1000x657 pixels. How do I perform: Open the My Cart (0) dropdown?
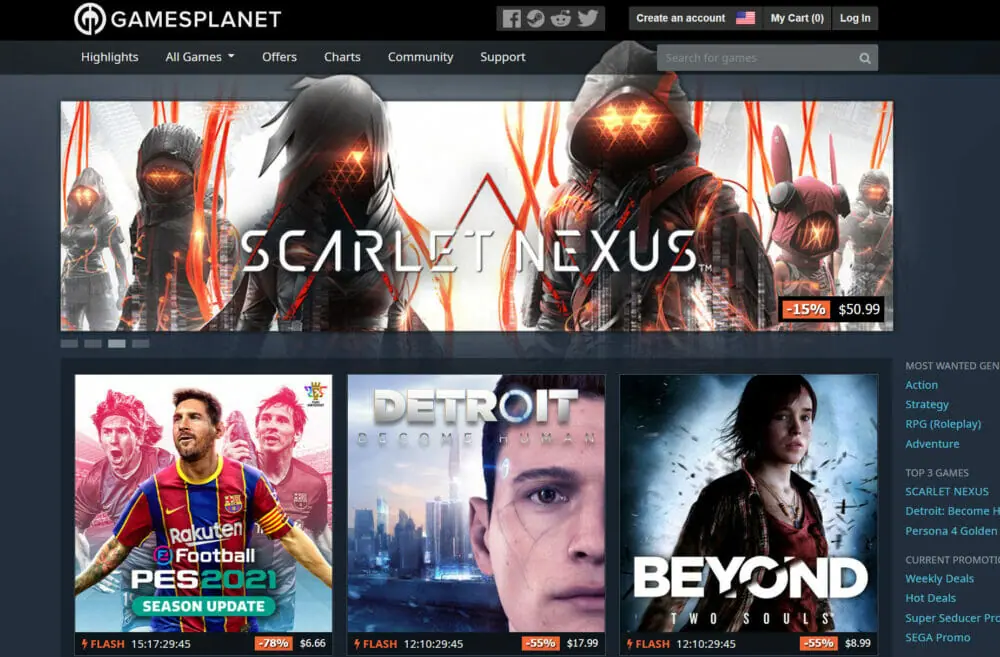796,18
